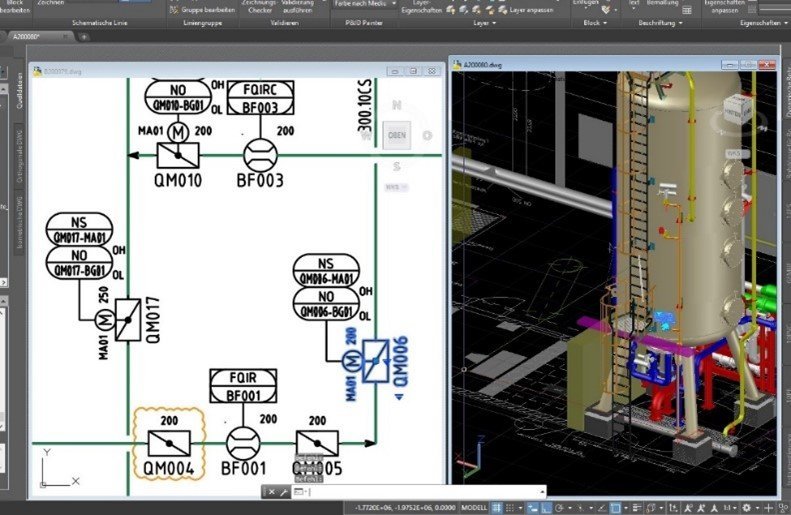This screenshot has width=791, height=515.
Task: Open a new drawing tab with plus
Action: pyautogui.click(x=84, y=37)
